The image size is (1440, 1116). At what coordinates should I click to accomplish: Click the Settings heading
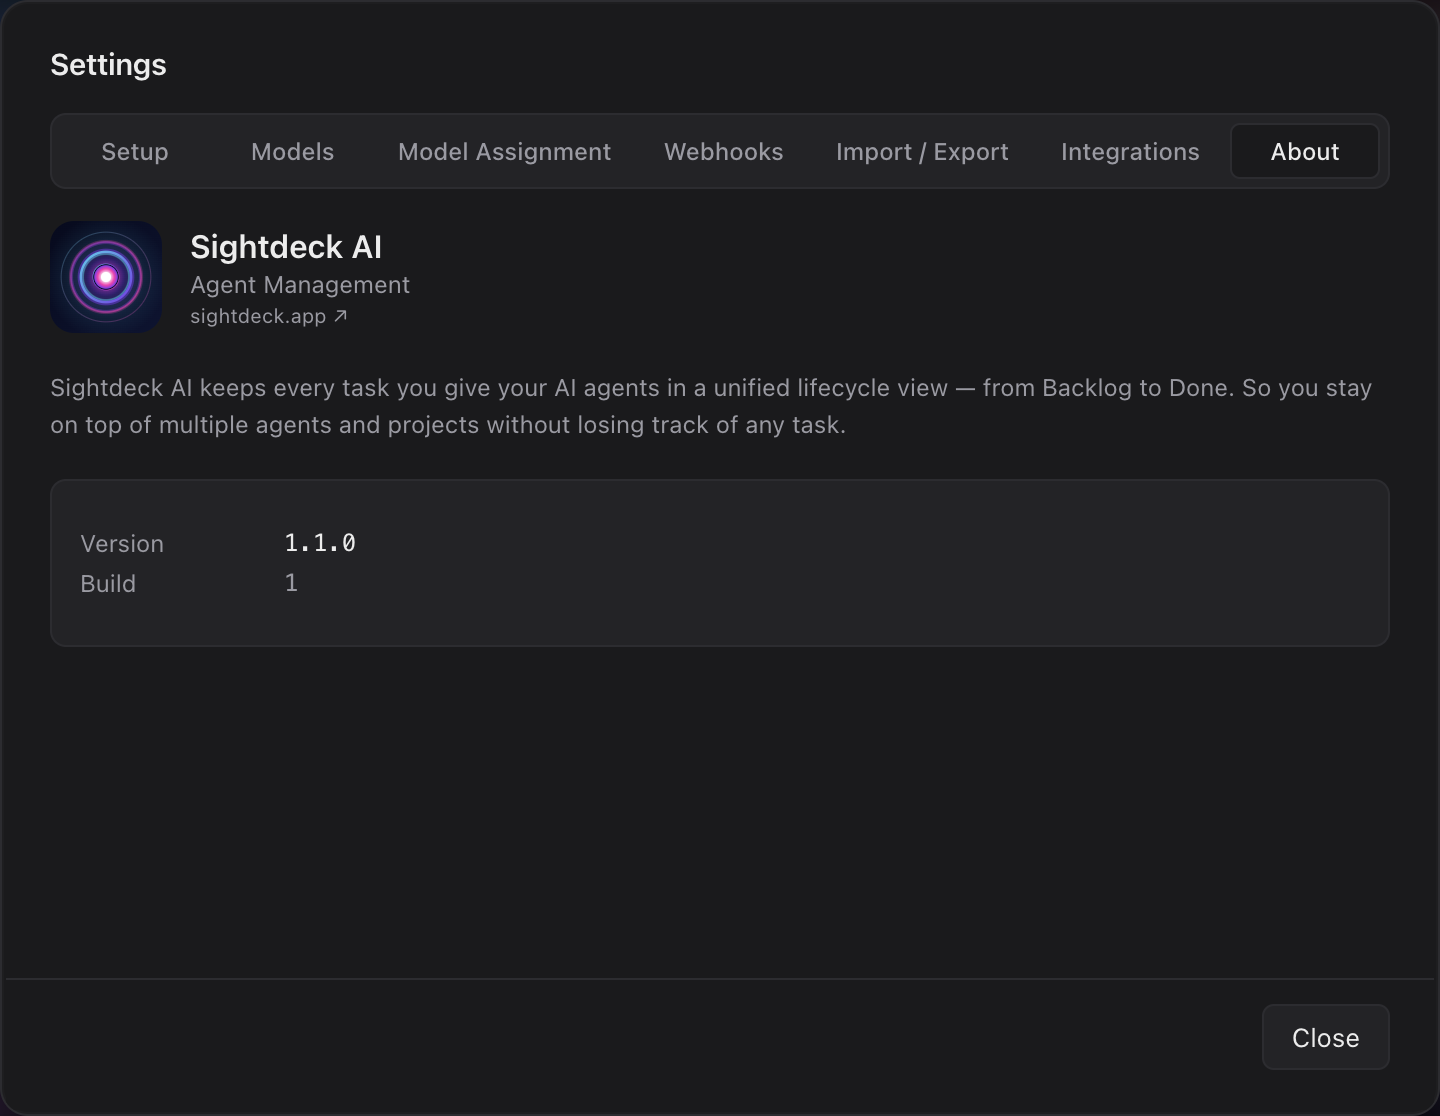coord(108,65)
